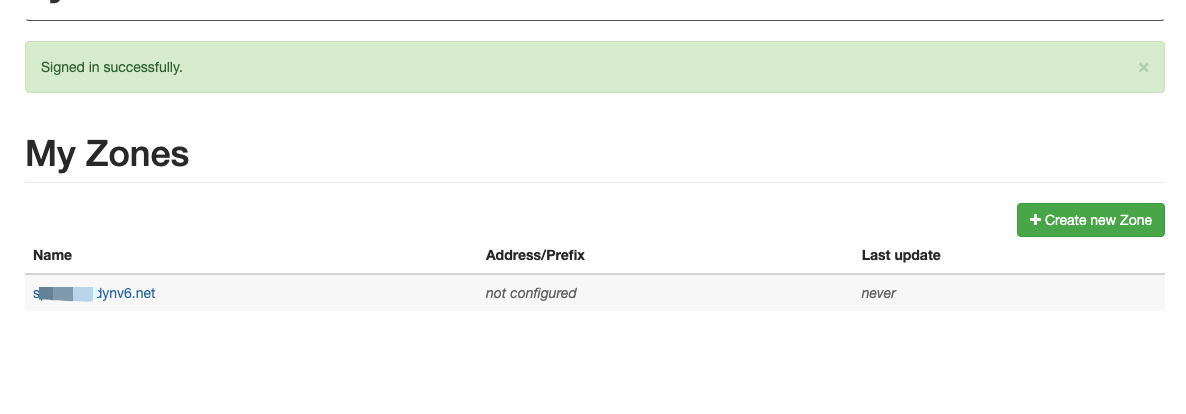
Task: Click the blurred part of the zone name
Action: (65, 293)
